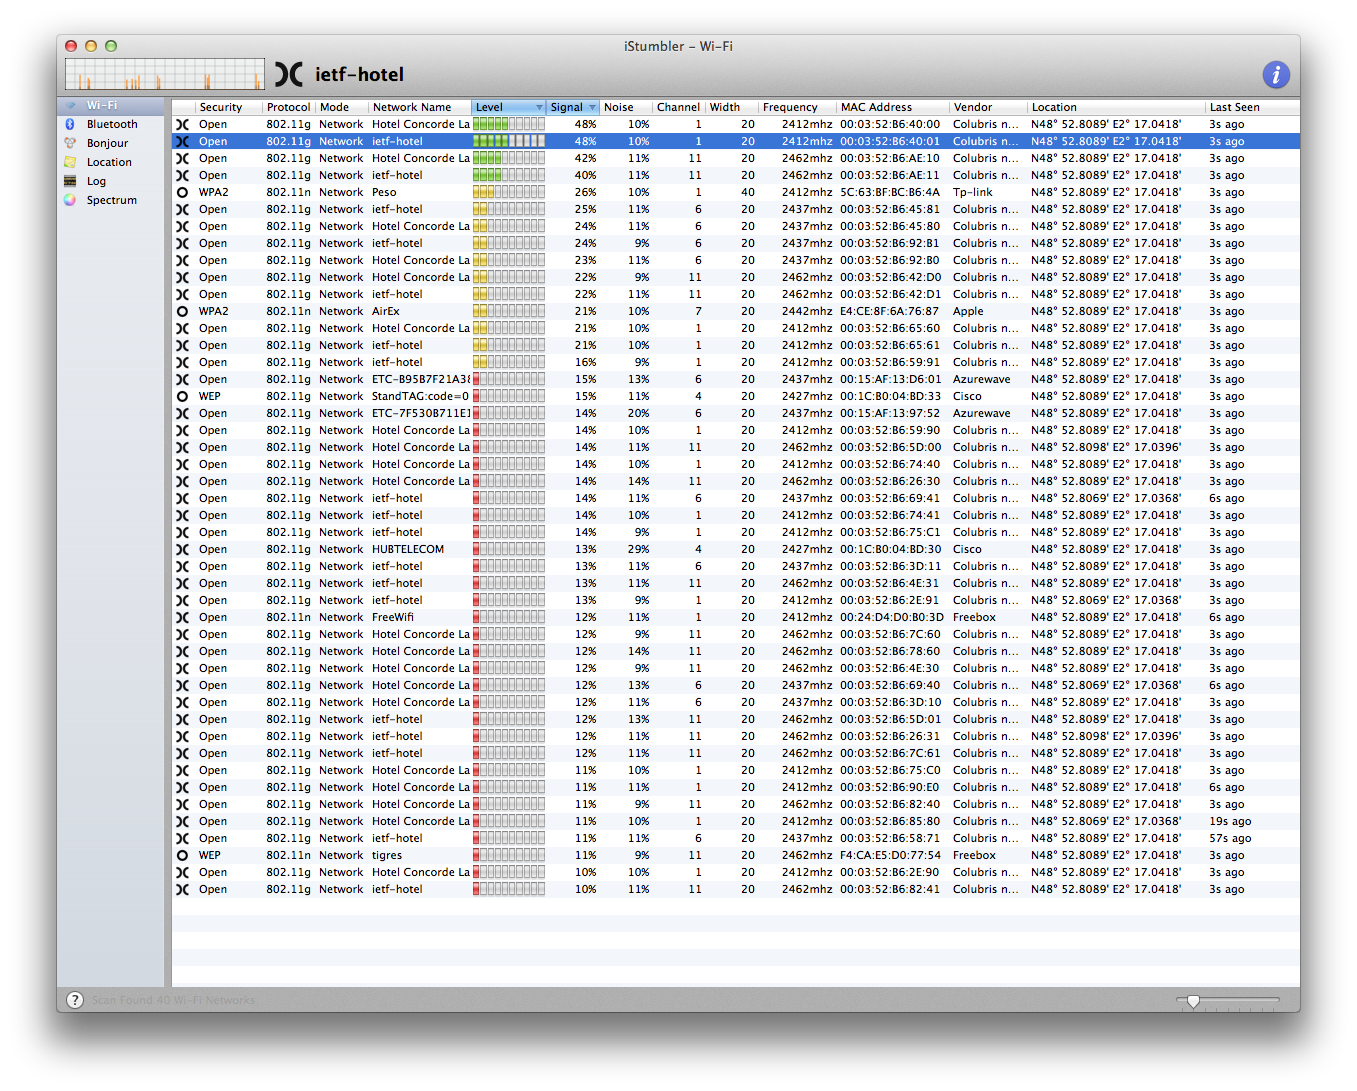This screenshot has height=1091, width=1357.
Task: Sort by Vendor column header
Action: click(x=987, y=107)
